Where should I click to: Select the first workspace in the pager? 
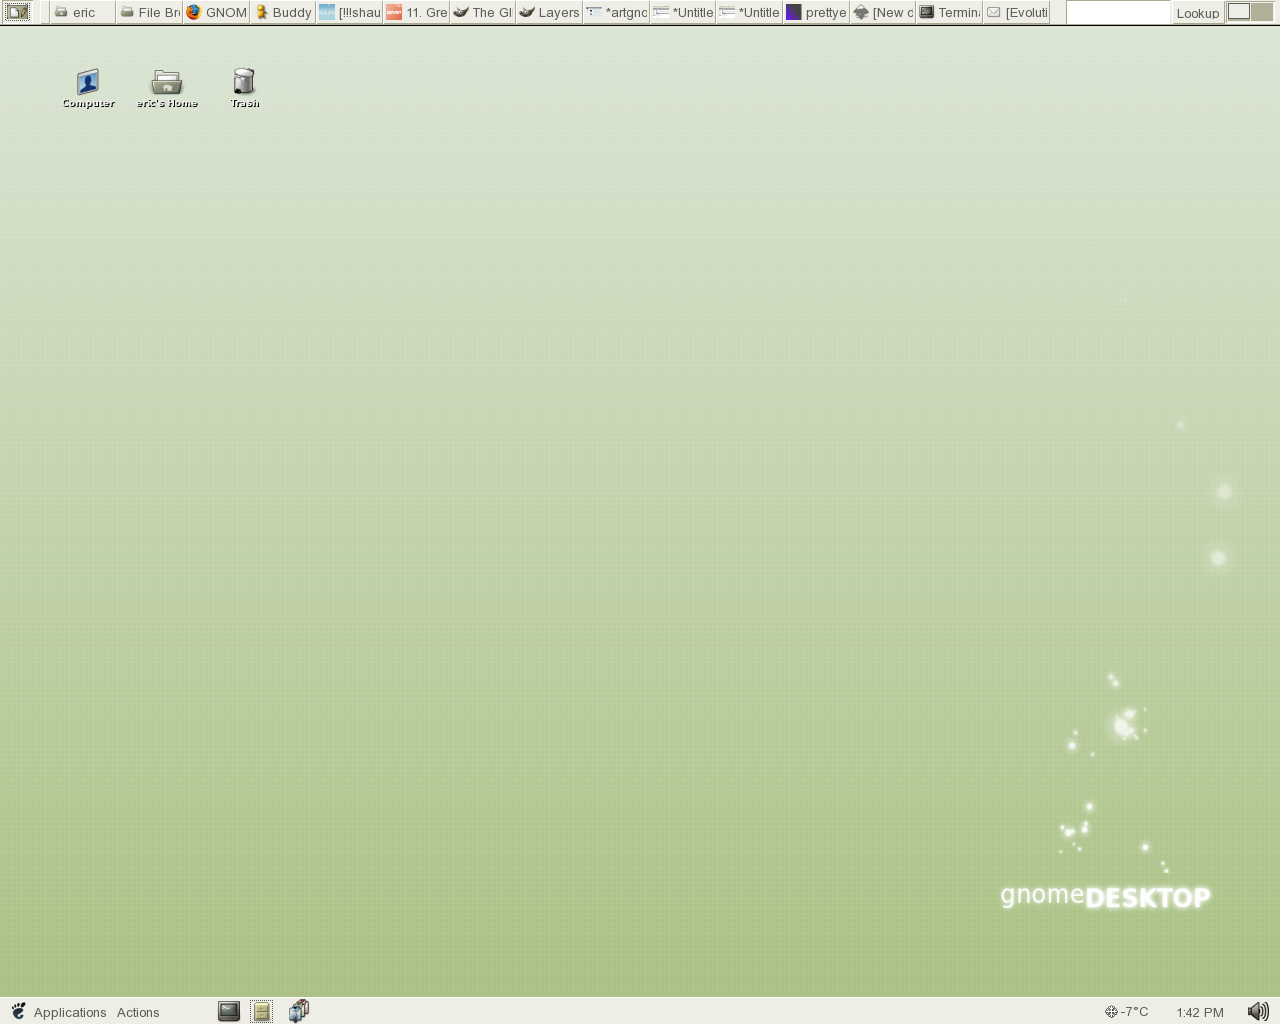(1239, 12)
